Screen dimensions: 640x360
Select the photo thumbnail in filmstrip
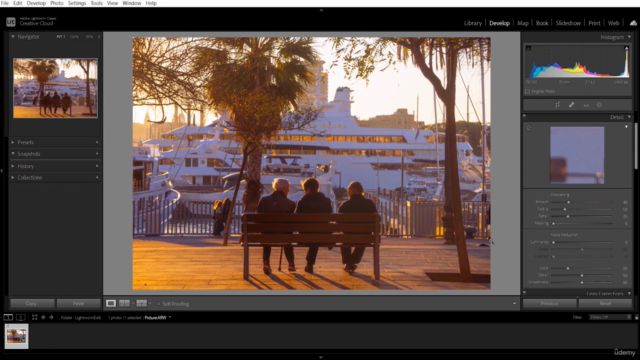tap(16, 336)
